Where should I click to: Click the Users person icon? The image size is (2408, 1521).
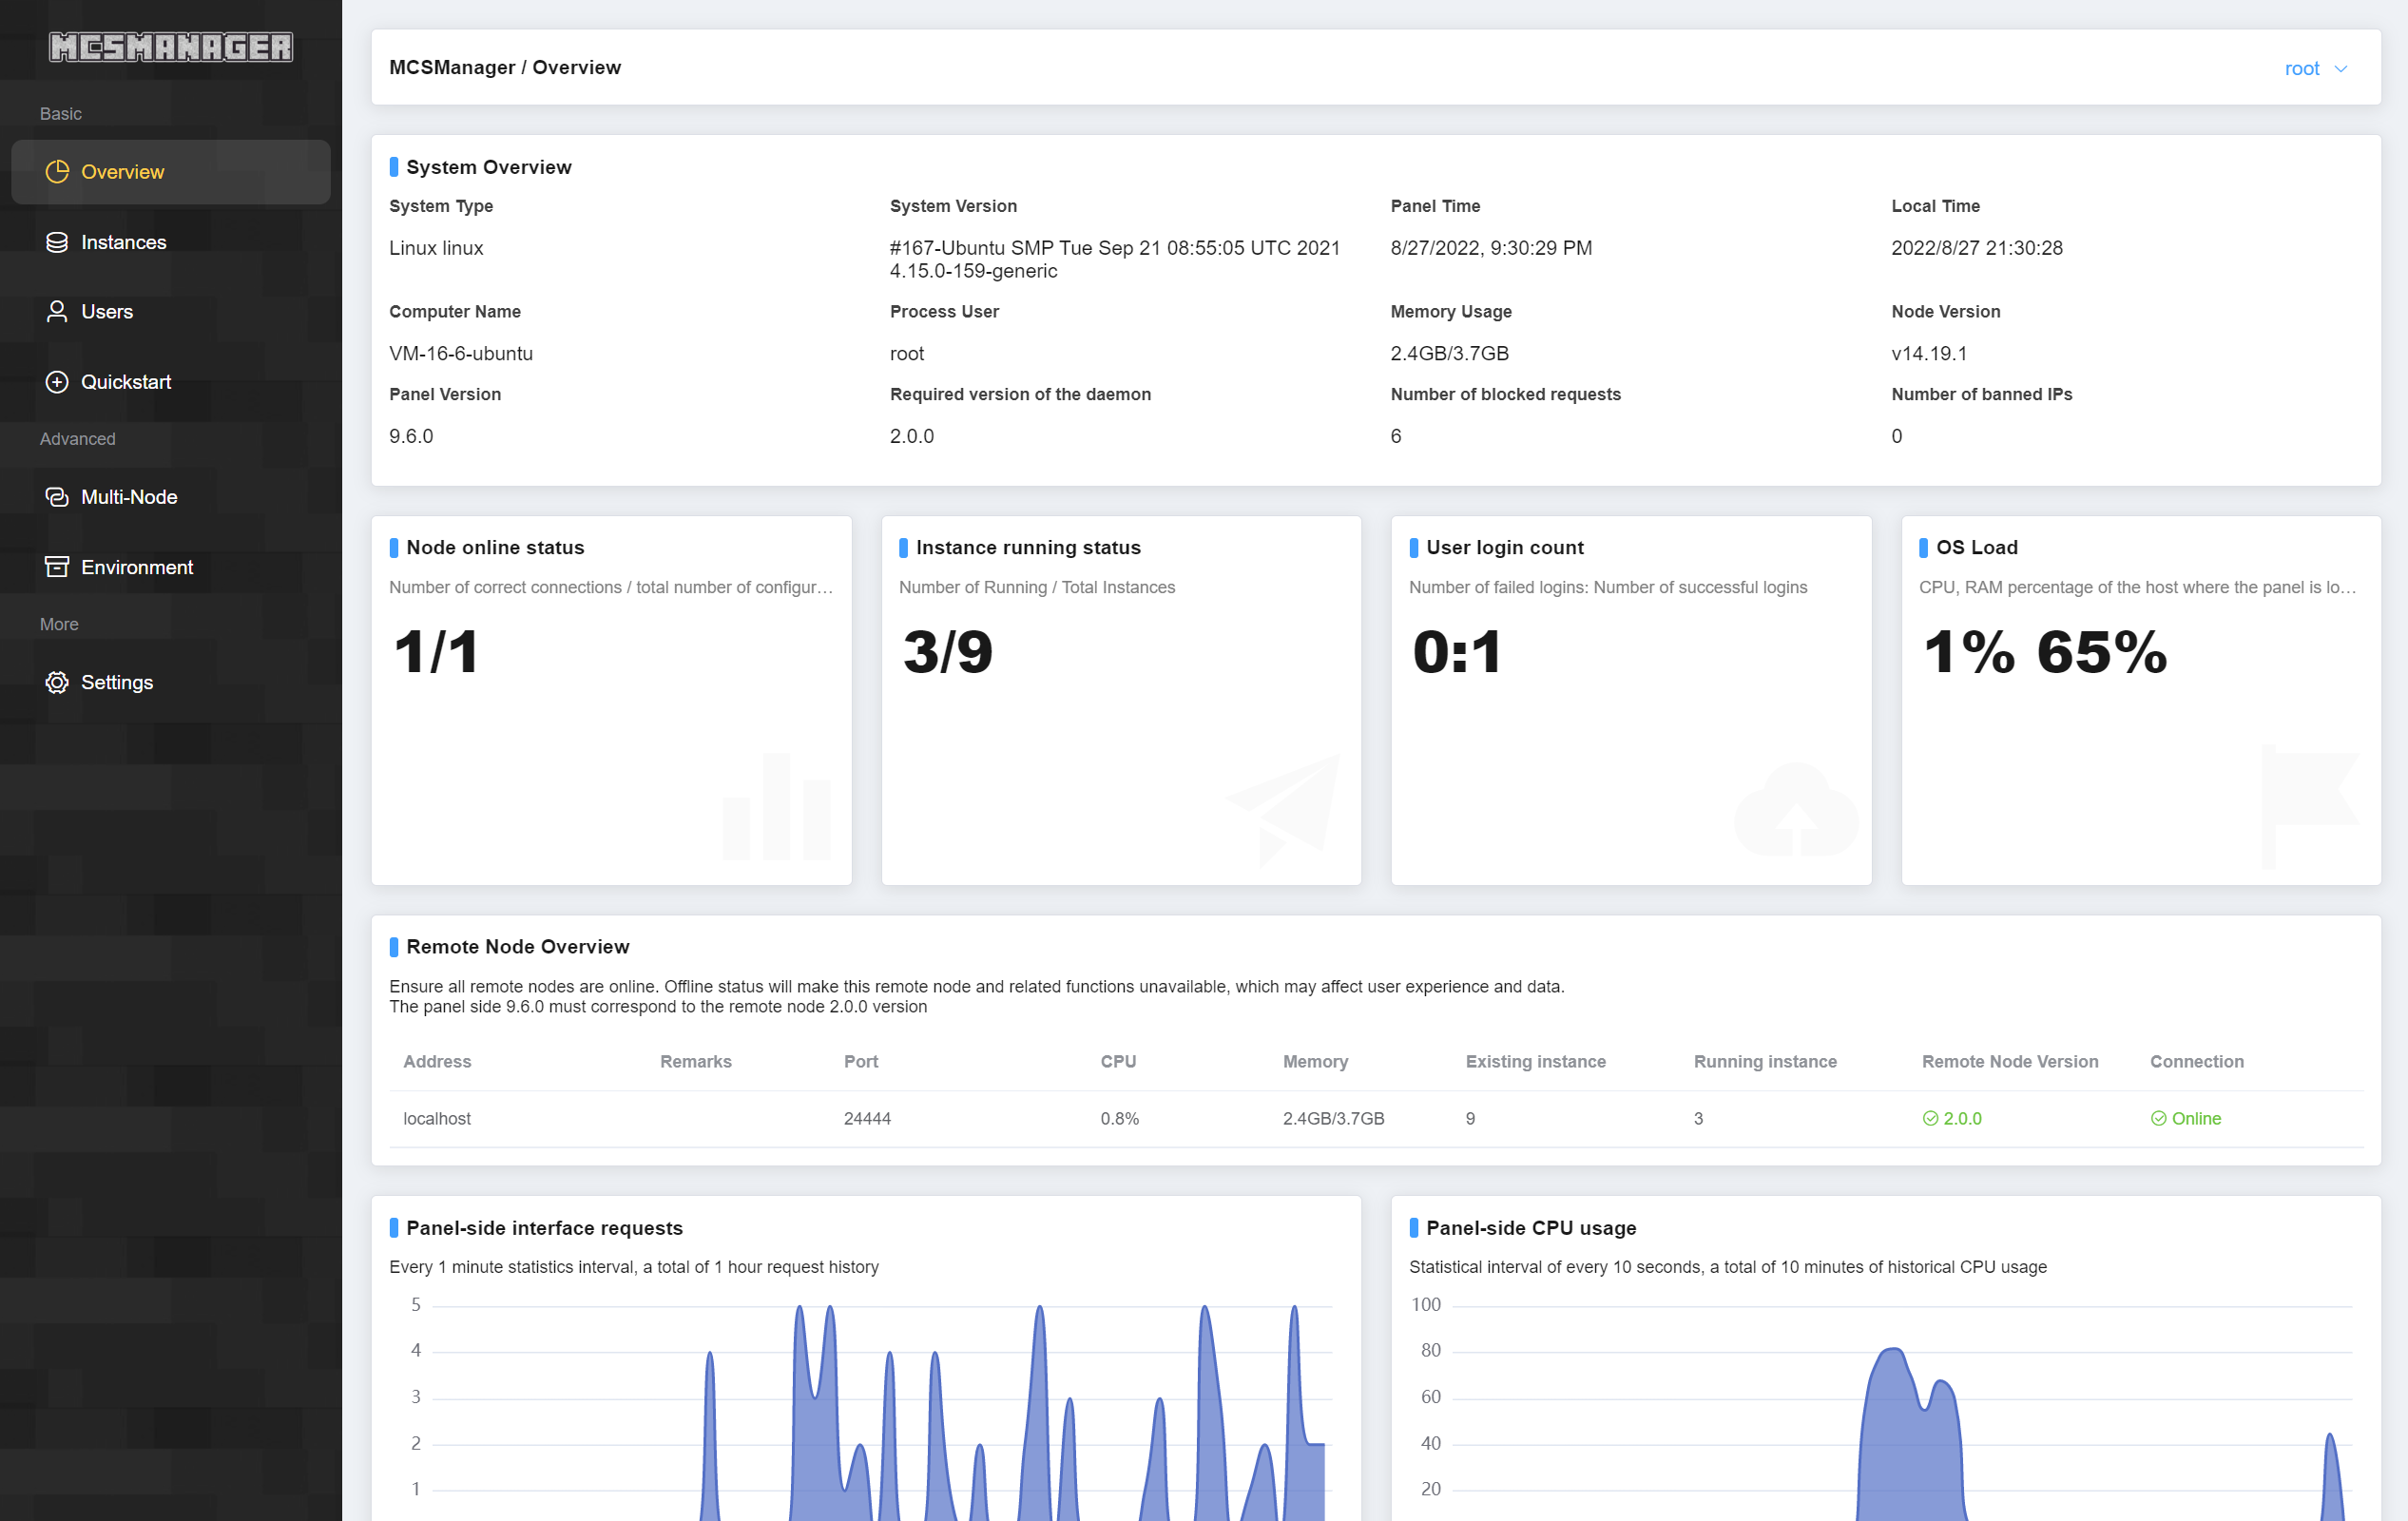coord(57,312)
